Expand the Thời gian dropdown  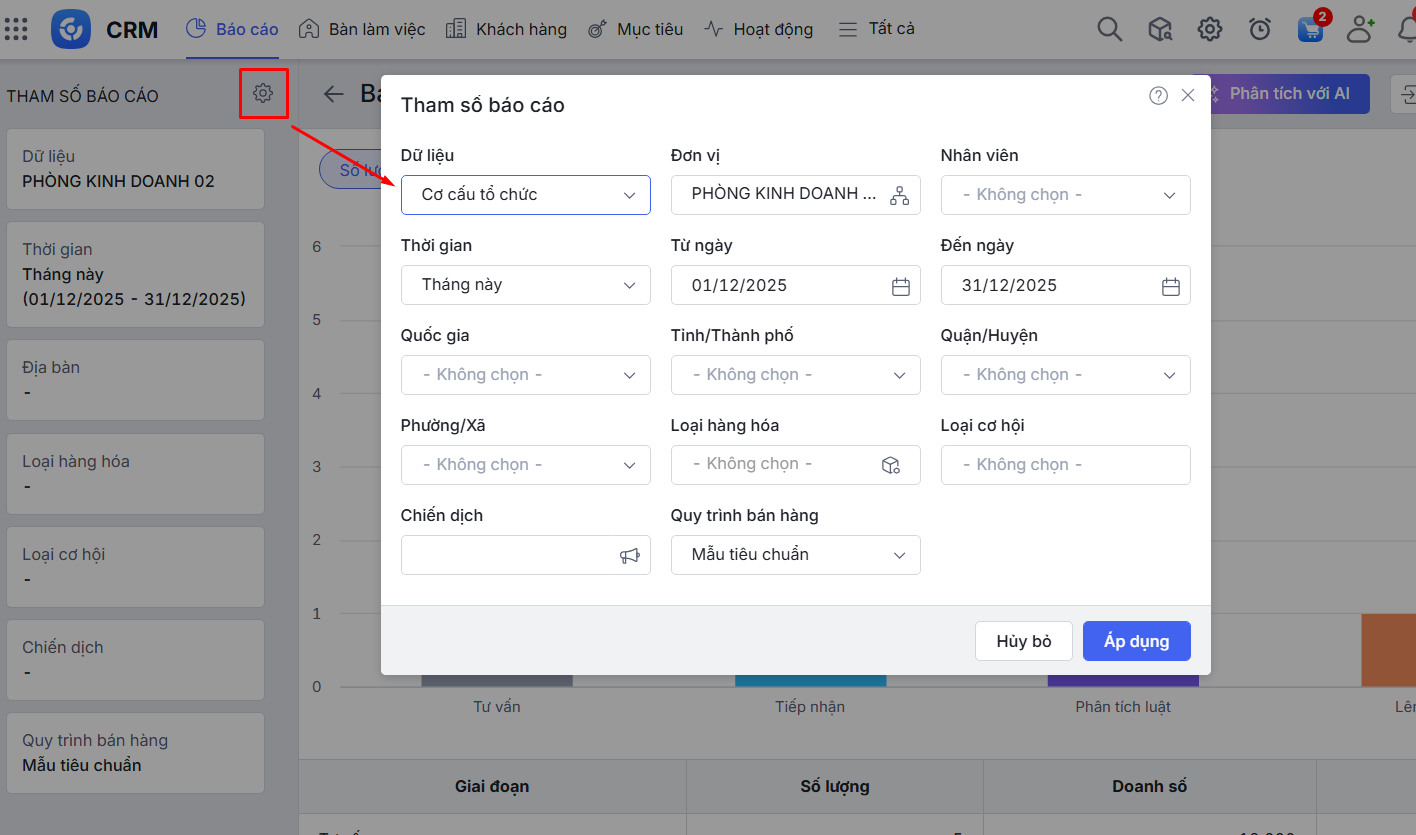pyautogui.click(x=525, y=285)
